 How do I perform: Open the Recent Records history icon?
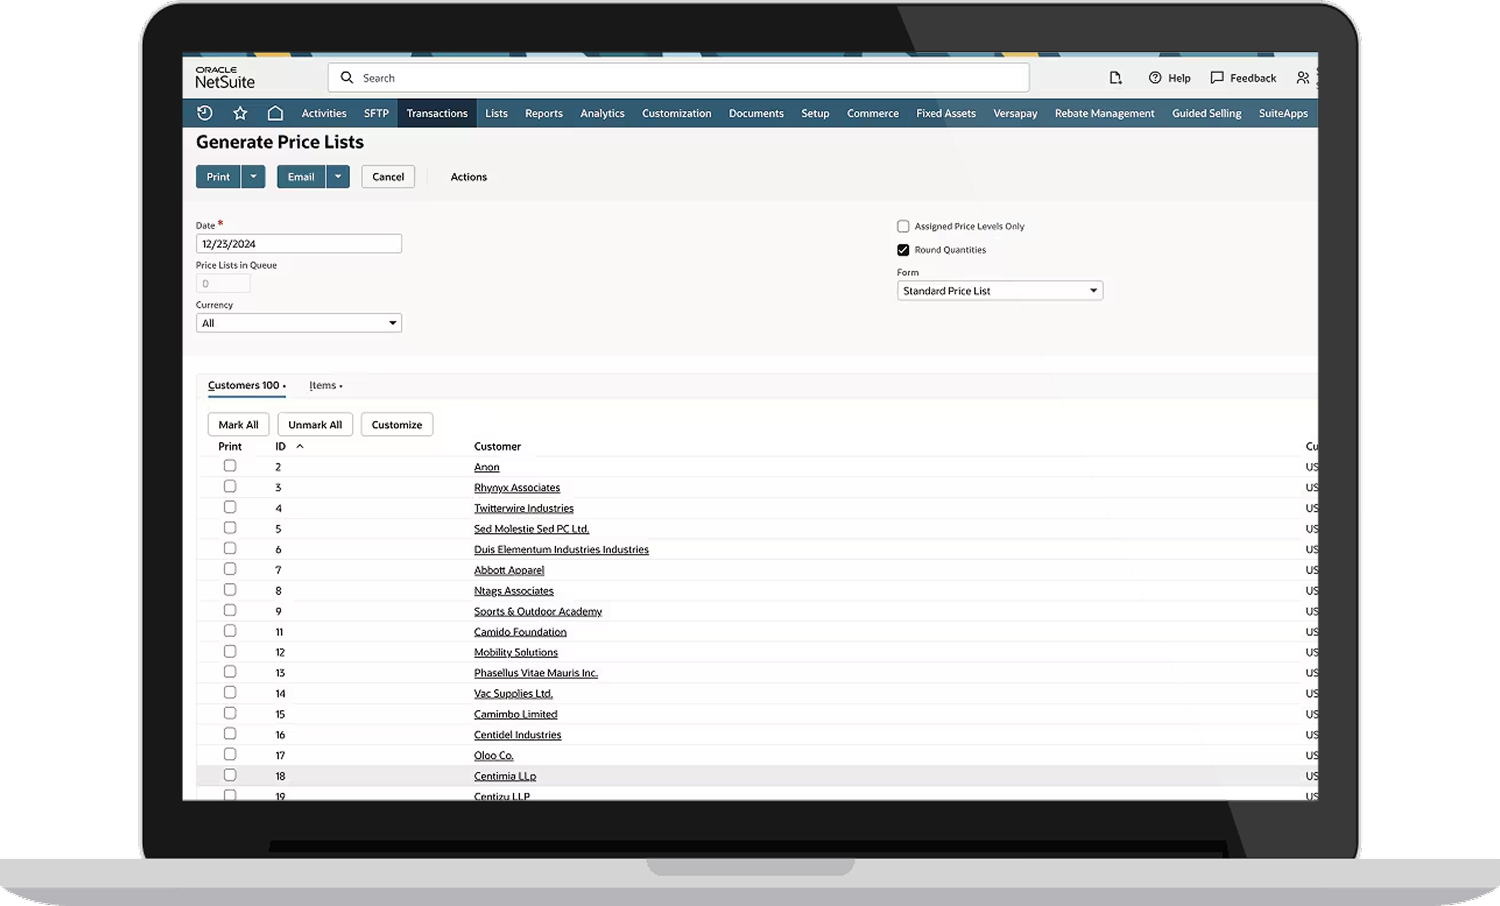click(205, 113)
